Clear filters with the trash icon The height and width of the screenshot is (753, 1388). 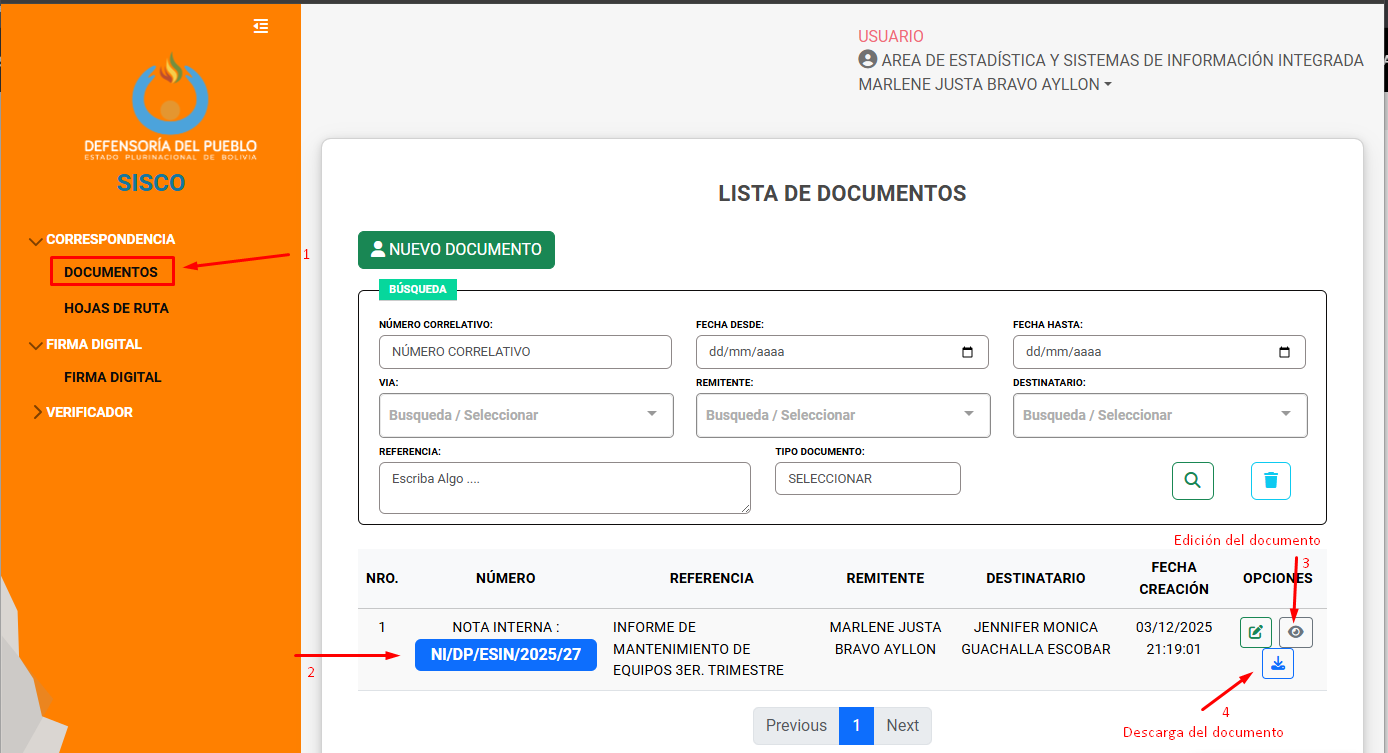(1270, 481)
